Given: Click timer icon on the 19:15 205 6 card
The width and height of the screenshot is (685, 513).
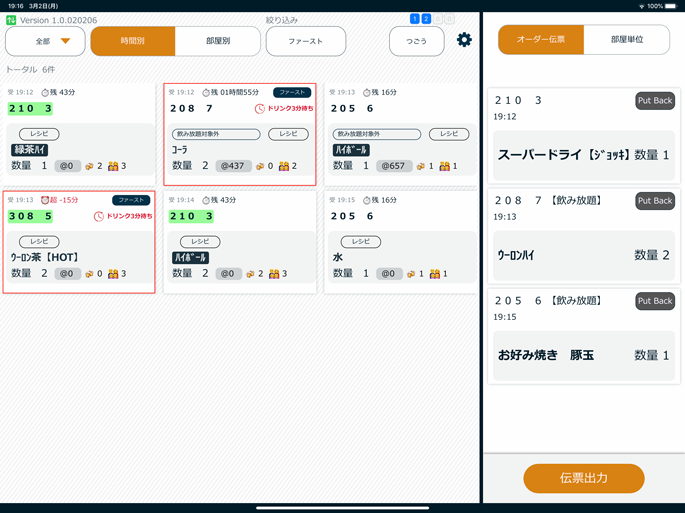Looking at the screenshot, I should coord(367,200).
